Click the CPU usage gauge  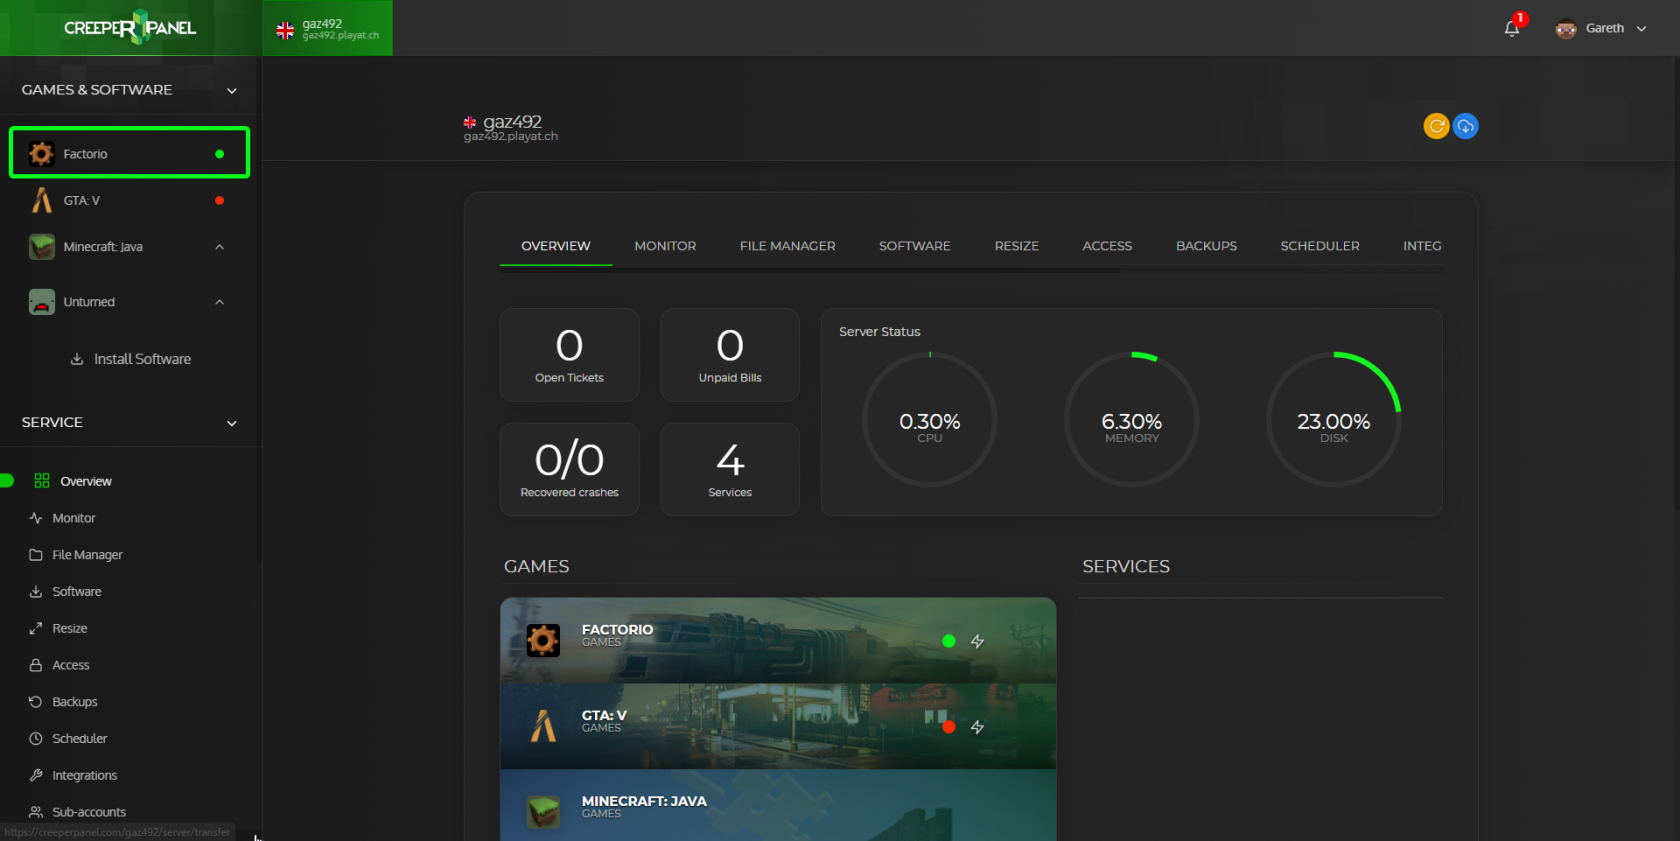click(930, 419)
